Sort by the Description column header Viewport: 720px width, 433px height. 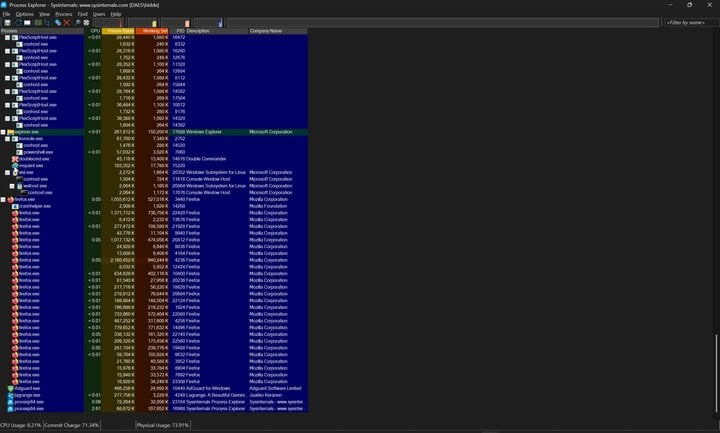tap(217, 31)
